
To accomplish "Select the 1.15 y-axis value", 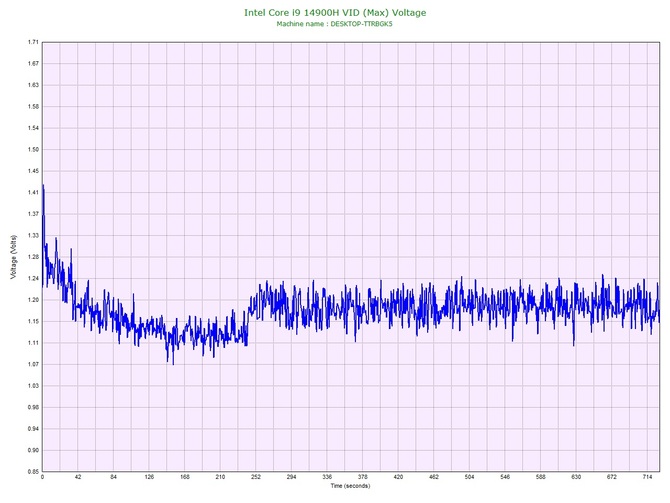I will [33, 321].
